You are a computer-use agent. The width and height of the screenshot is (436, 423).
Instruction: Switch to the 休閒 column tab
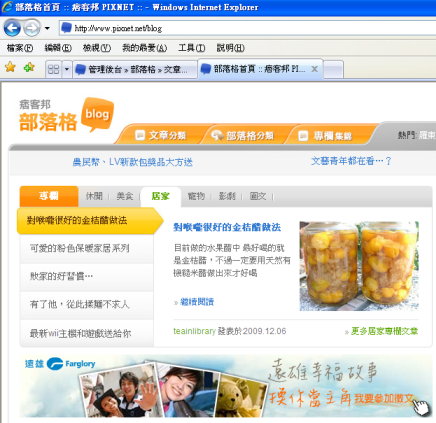coord(94,196)
